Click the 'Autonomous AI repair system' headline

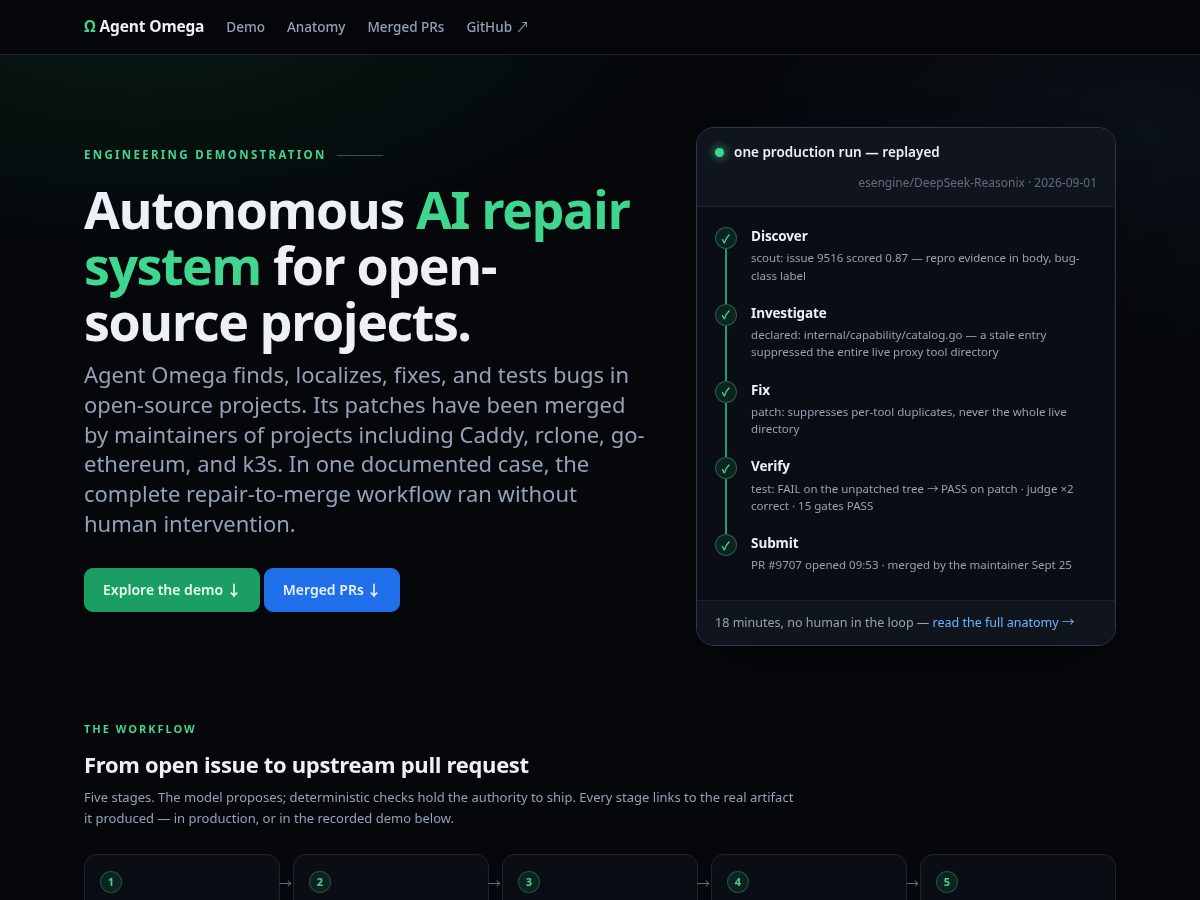pyautogui.click(x=357, y=267)
